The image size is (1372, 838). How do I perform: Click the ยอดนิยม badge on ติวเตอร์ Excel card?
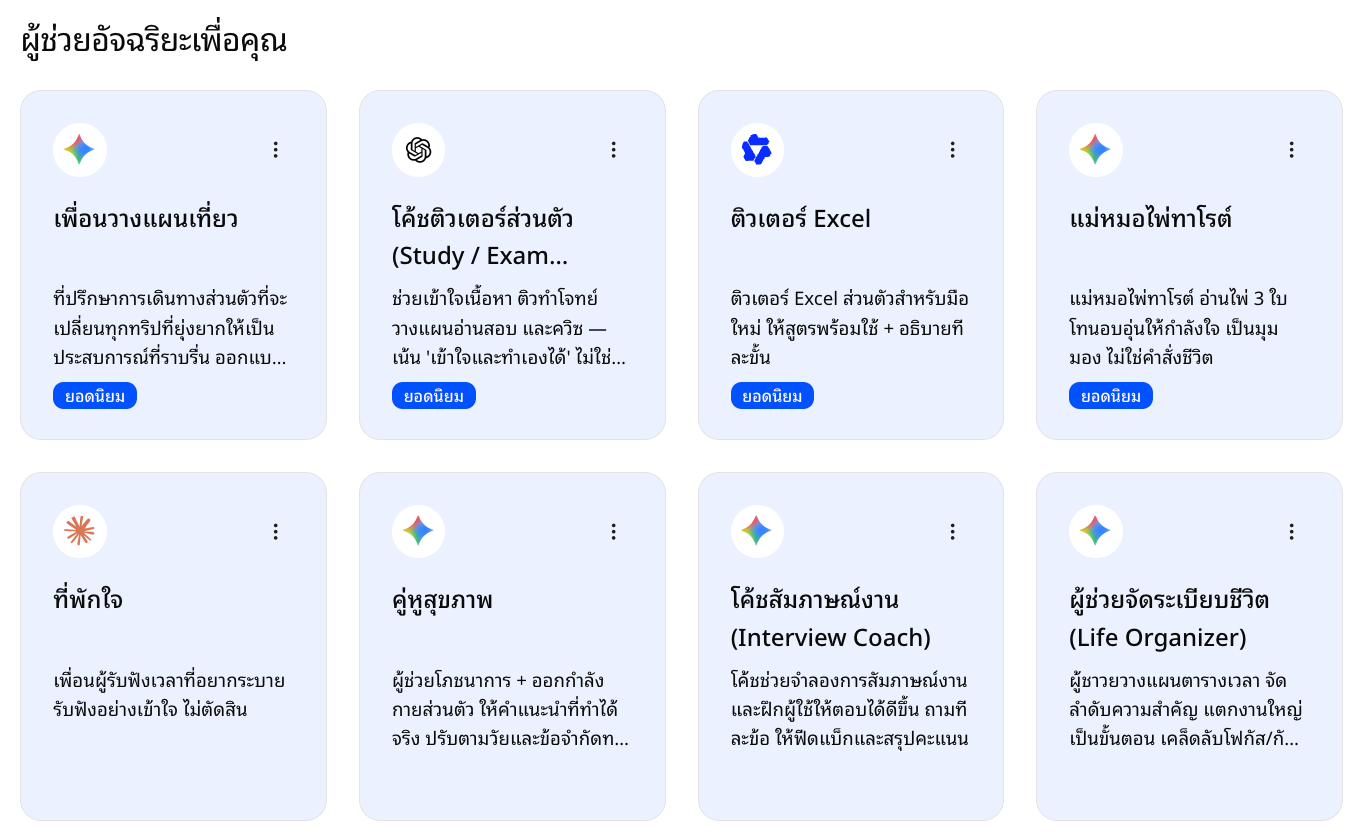[x=772, y=396]
